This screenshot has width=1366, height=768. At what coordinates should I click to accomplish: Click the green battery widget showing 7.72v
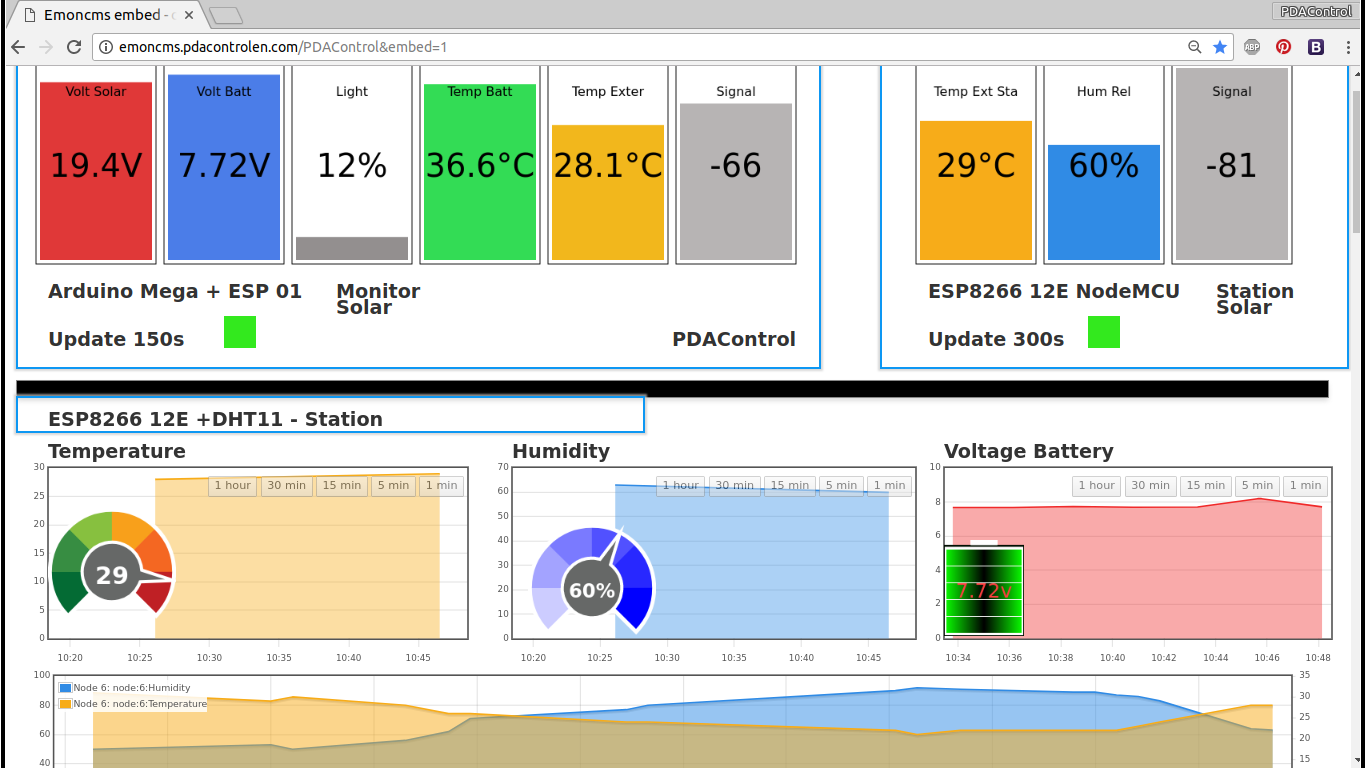(984, 590)
